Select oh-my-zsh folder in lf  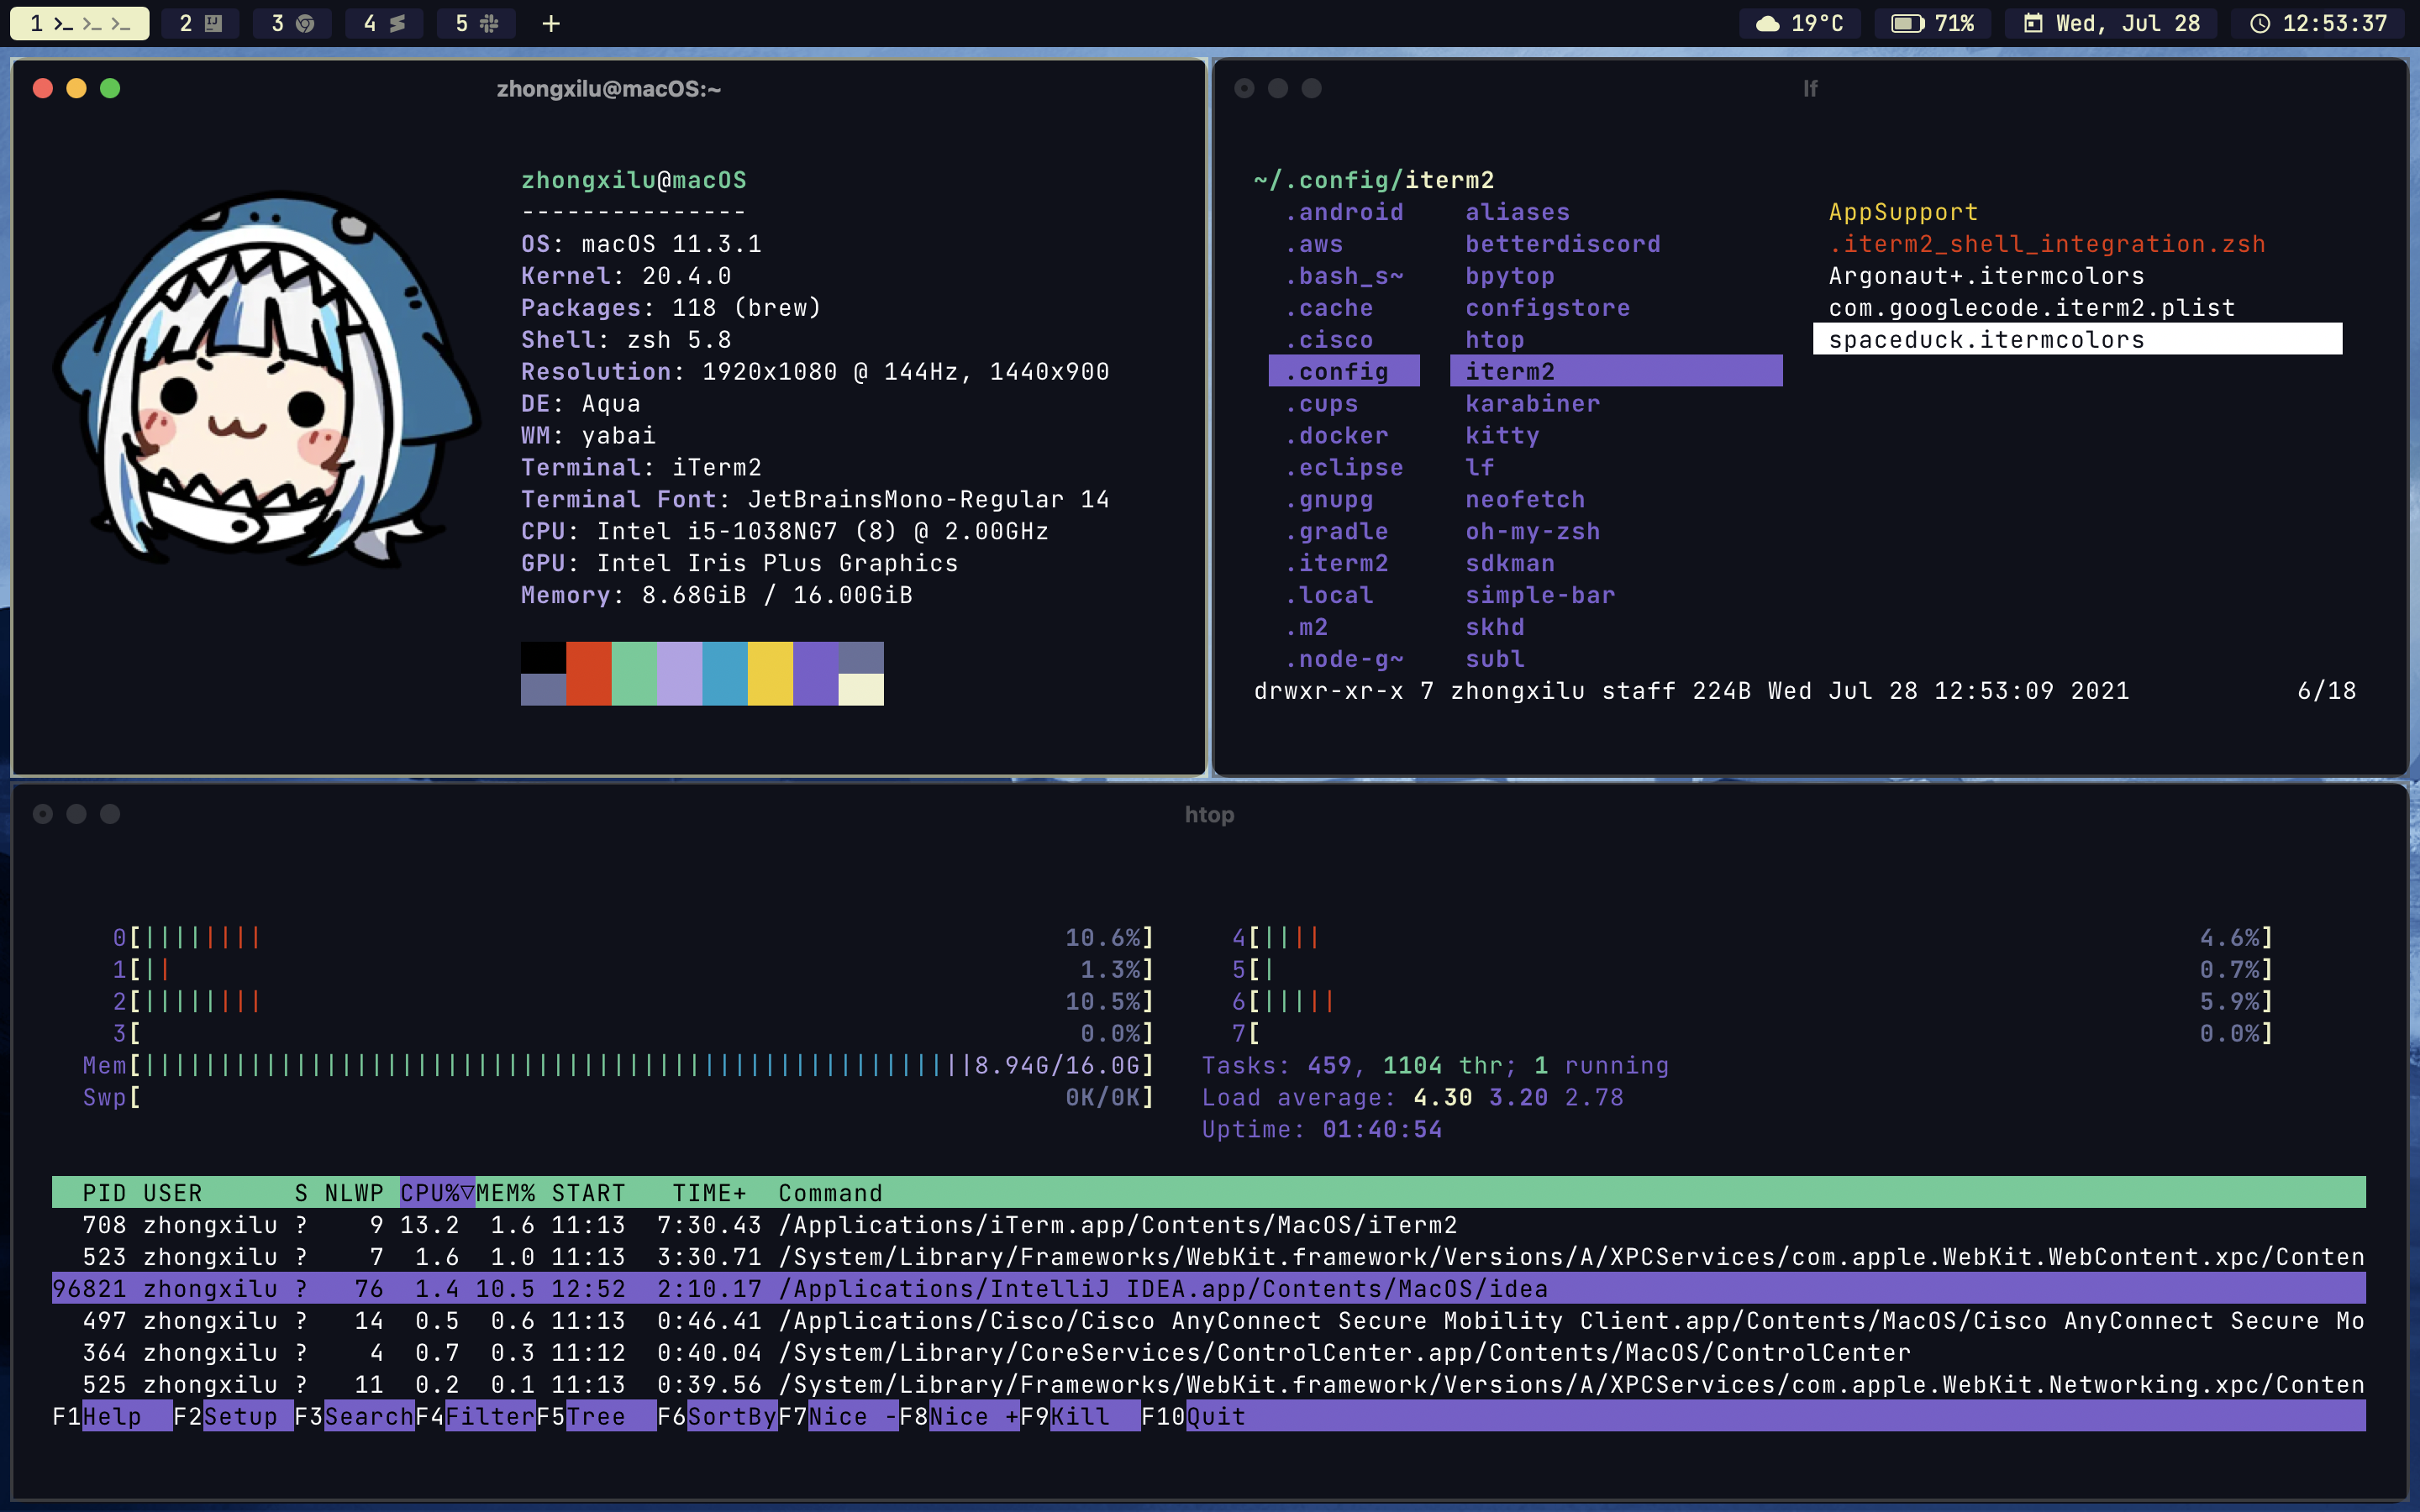[x=1533, y=531]
